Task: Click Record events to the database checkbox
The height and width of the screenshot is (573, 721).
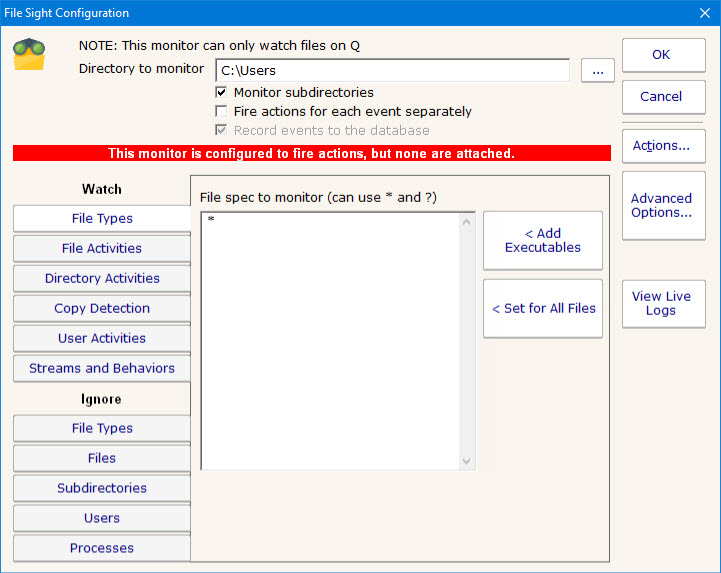Action: coord(221,130)
